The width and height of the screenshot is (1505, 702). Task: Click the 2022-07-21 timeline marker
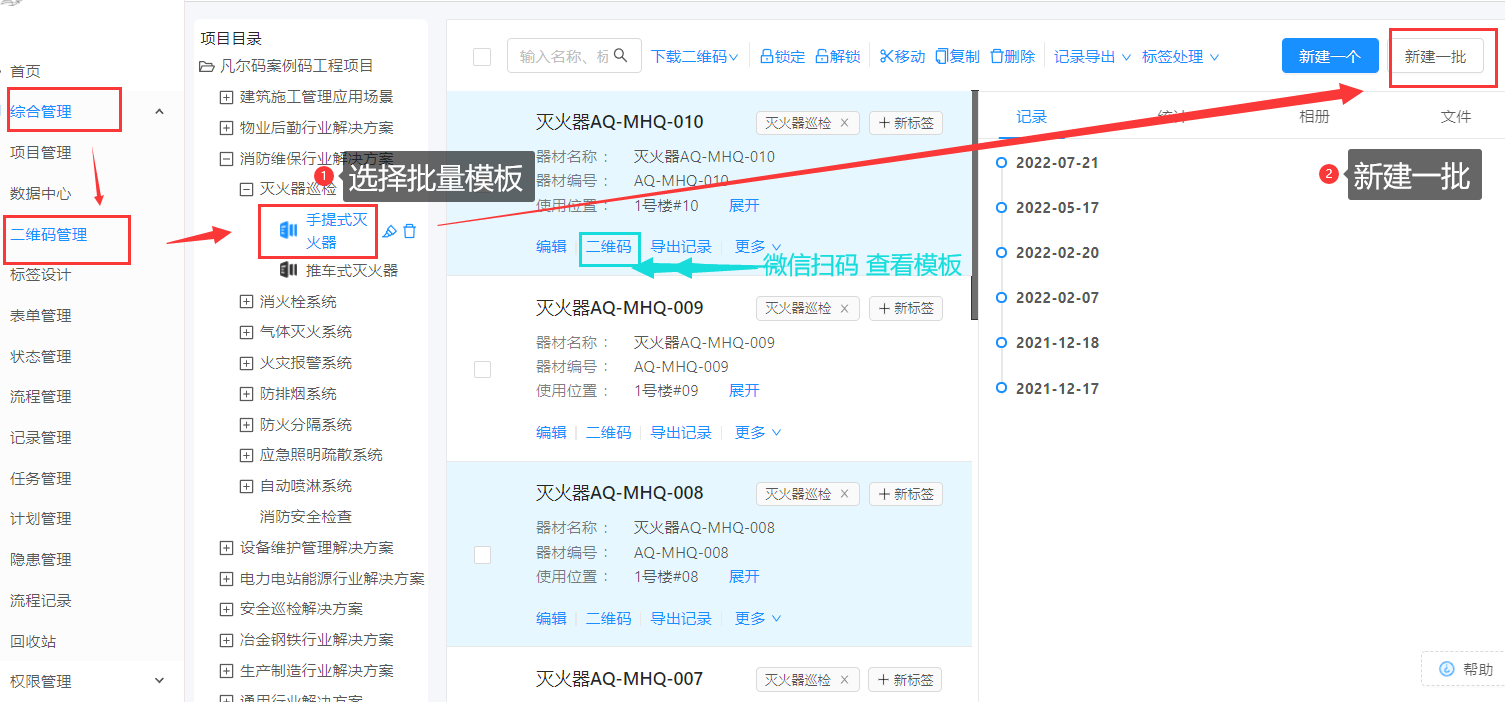[1001, 163]
